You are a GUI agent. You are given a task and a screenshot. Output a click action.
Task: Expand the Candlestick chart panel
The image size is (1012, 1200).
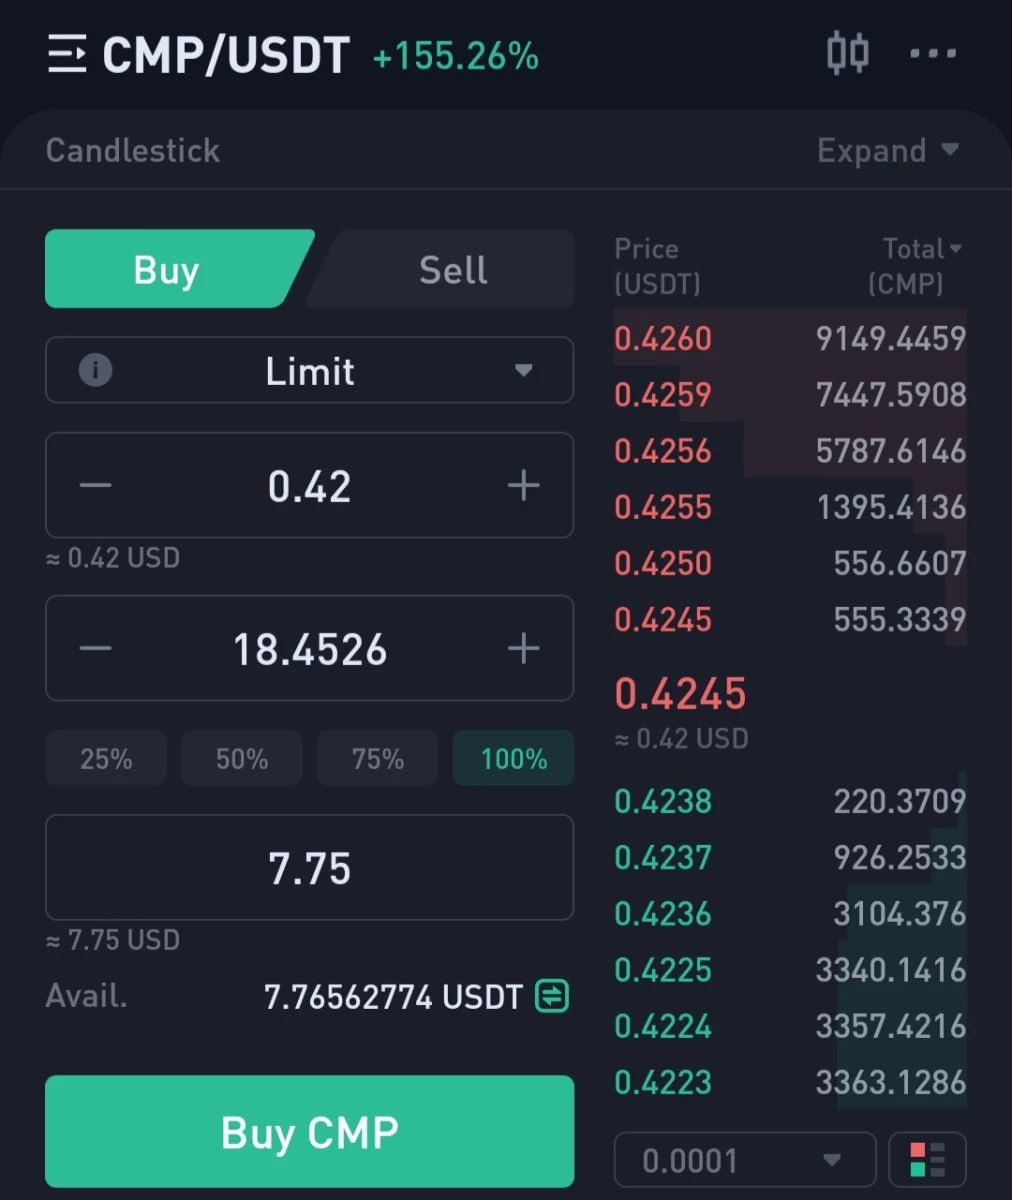click(888, 150)
